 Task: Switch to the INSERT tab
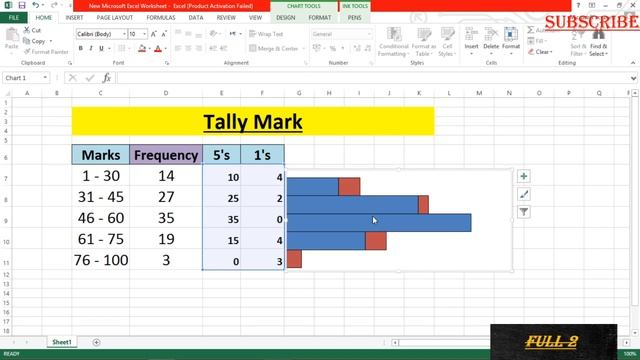tap(74, 18)
